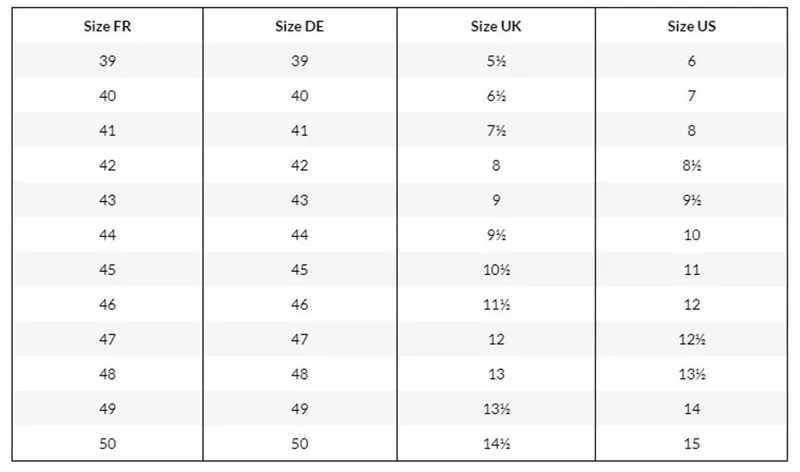Select UK size 7½ cell
Image resolution: width=800 pixels, height=472 pixels.
pos(496,131)
